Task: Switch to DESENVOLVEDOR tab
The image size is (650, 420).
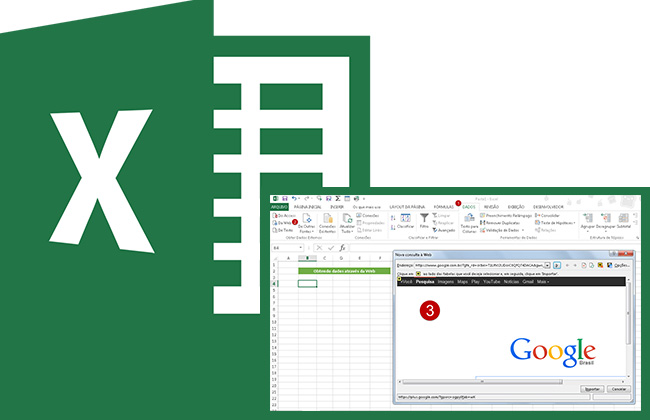Action: click(x=548, y=207)
